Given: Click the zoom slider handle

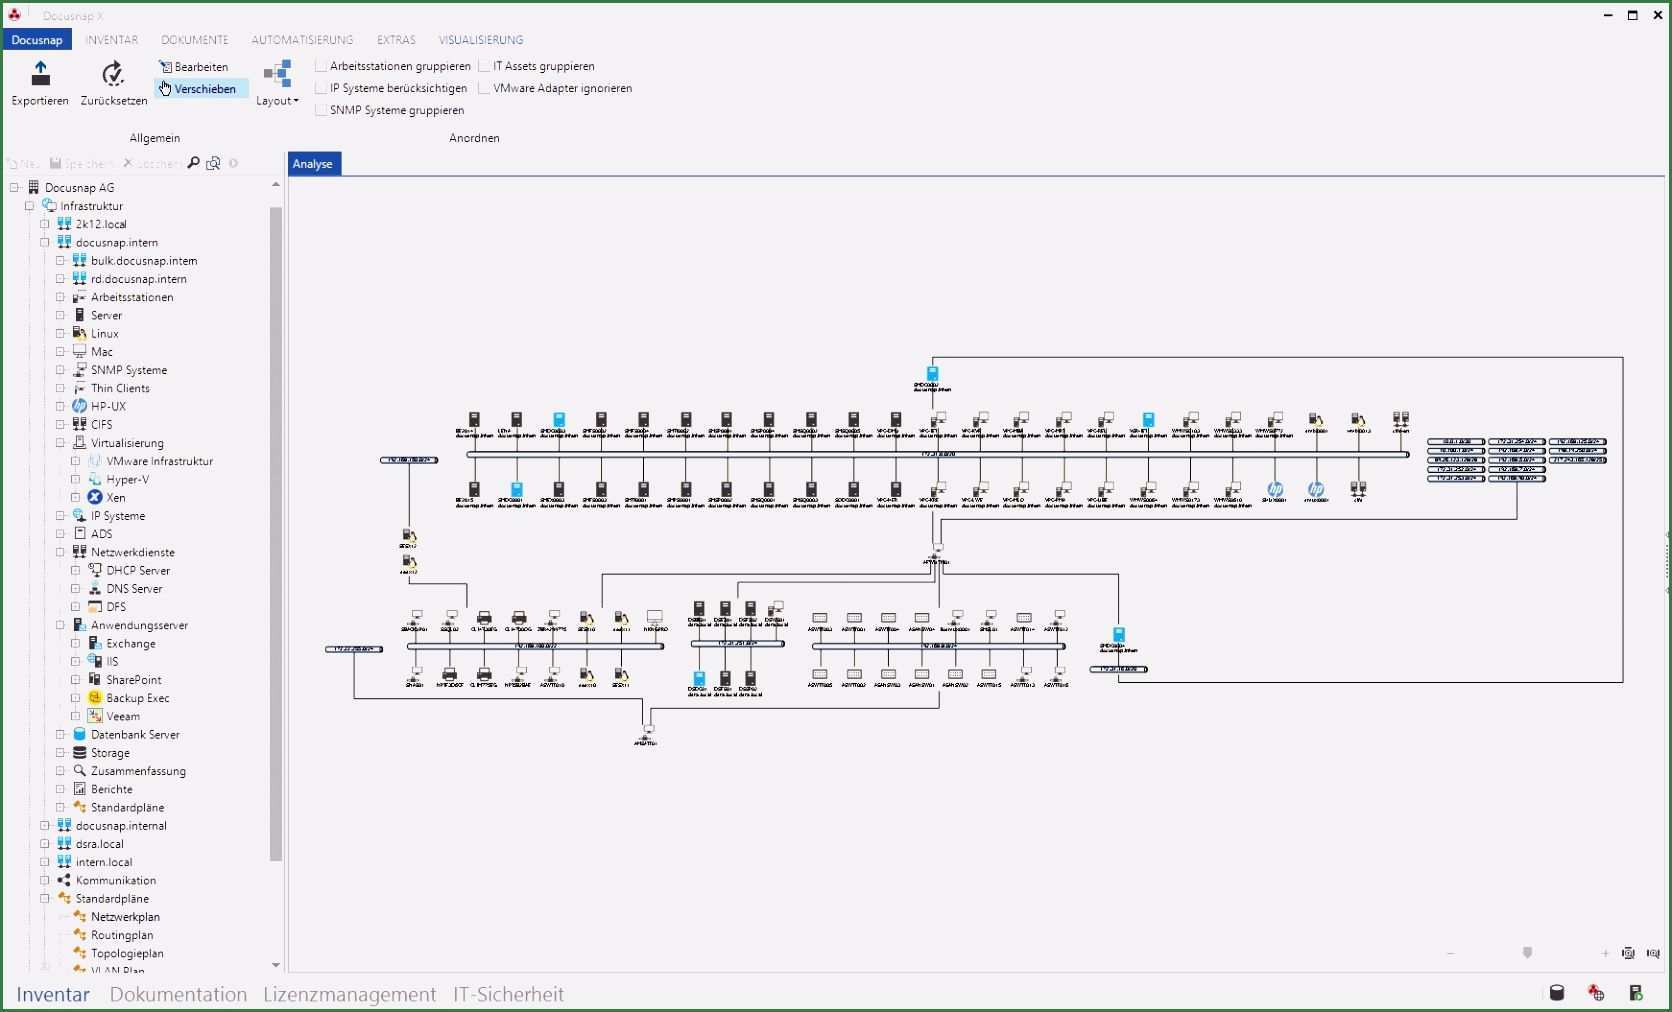Looking at the screenshot, I should (1527, 953).
